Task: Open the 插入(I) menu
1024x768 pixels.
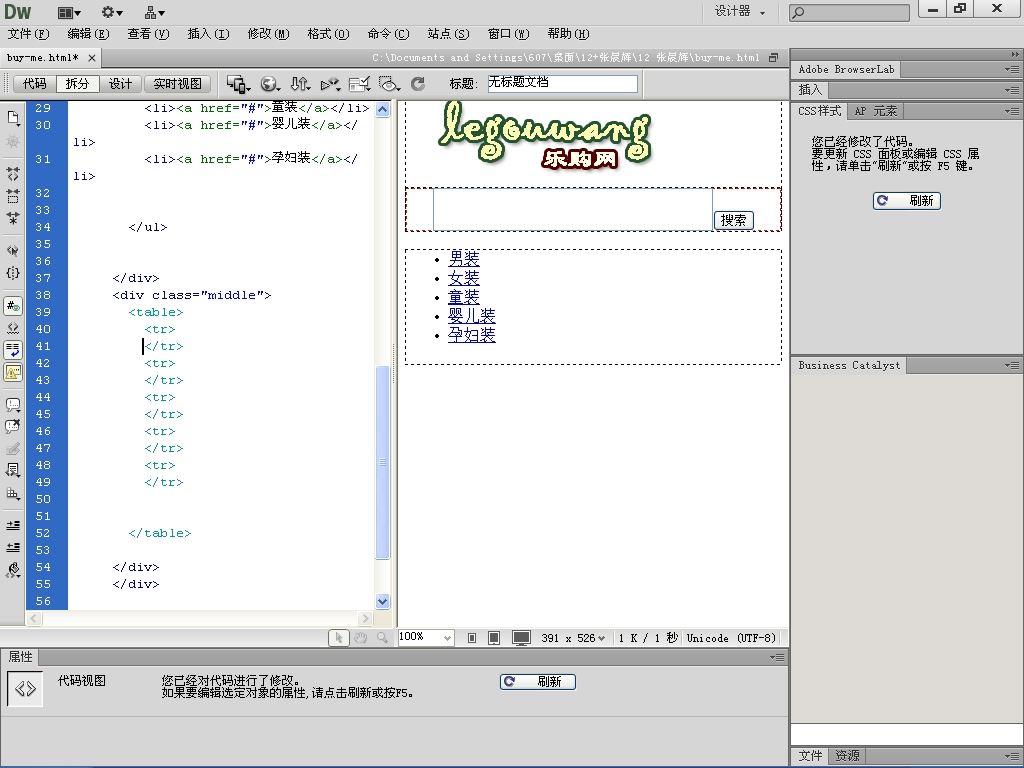Action: (x=208, y=34)
